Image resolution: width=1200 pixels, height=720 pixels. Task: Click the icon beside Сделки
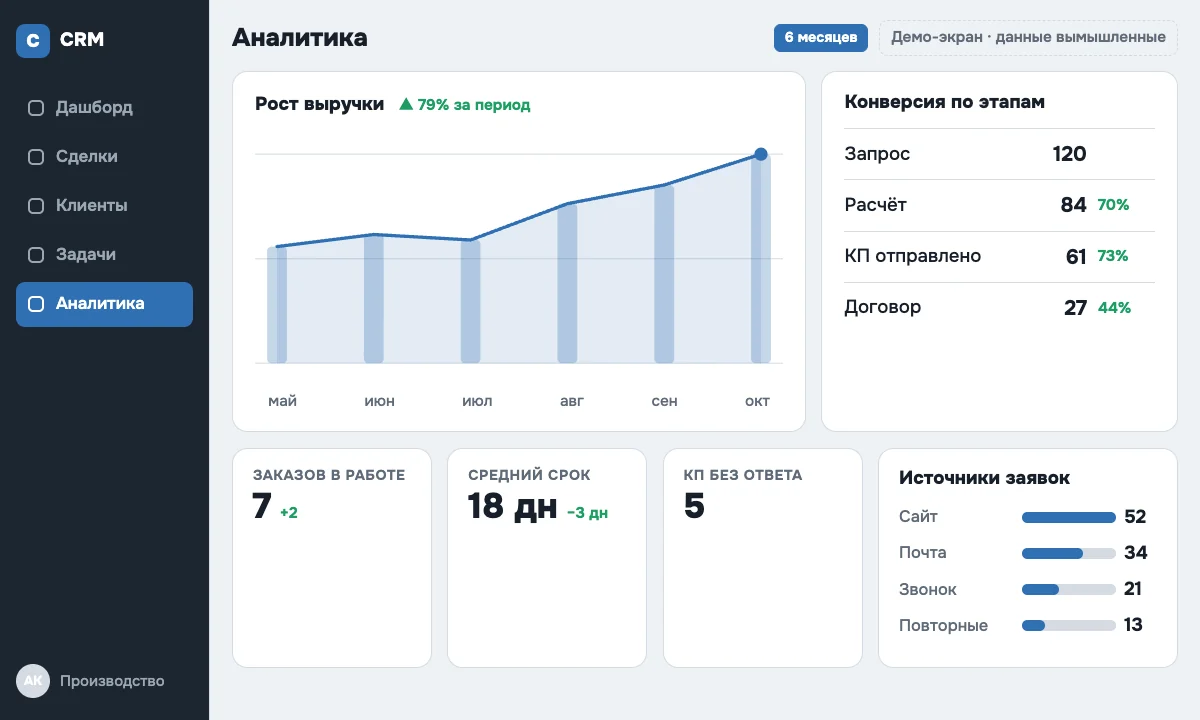[36, 157]
